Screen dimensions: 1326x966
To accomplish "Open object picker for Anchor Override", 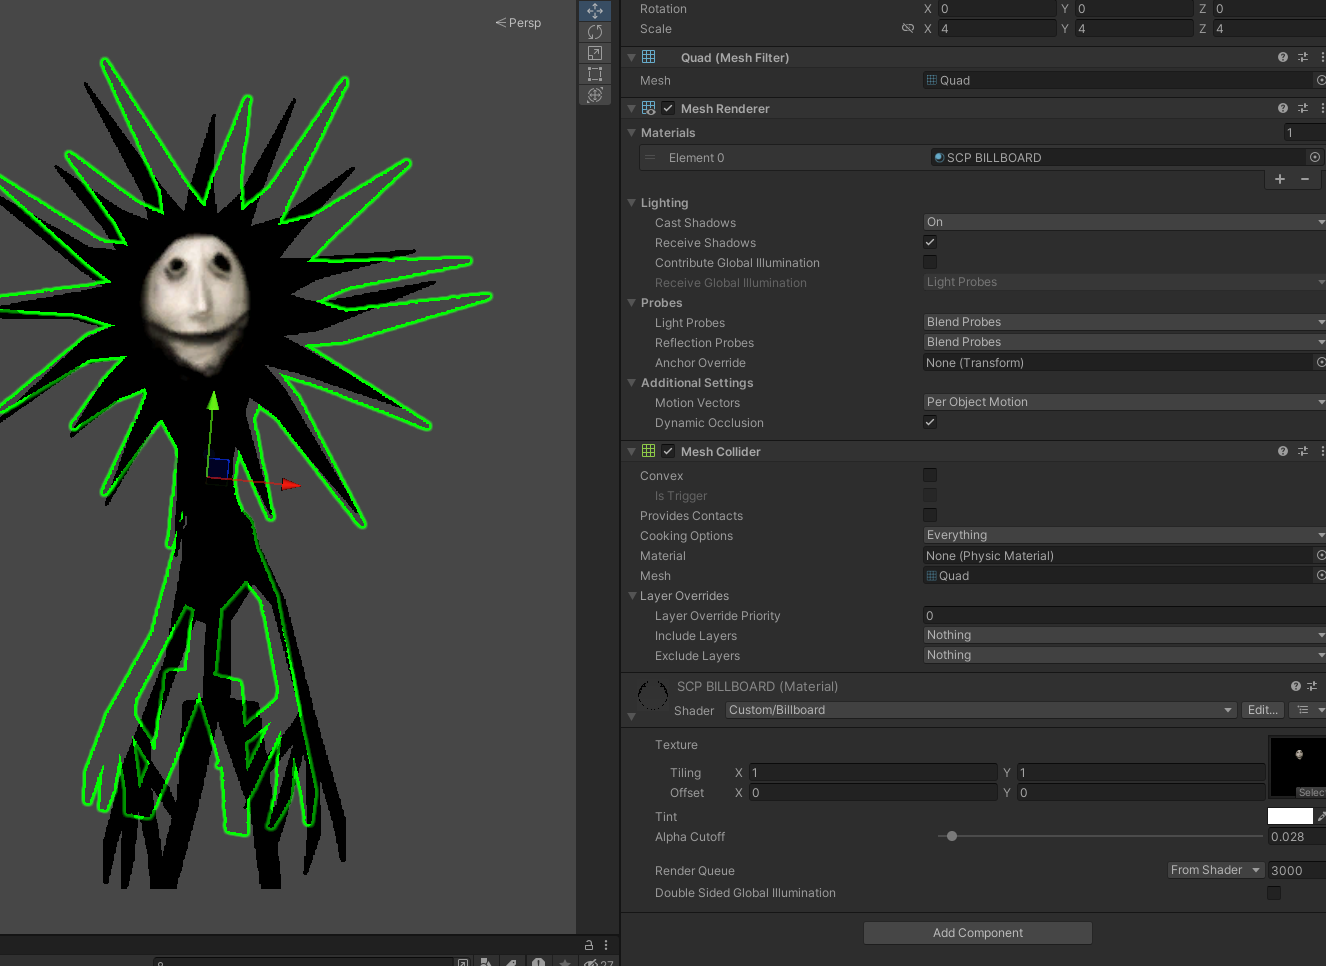I will point(1320,362).
